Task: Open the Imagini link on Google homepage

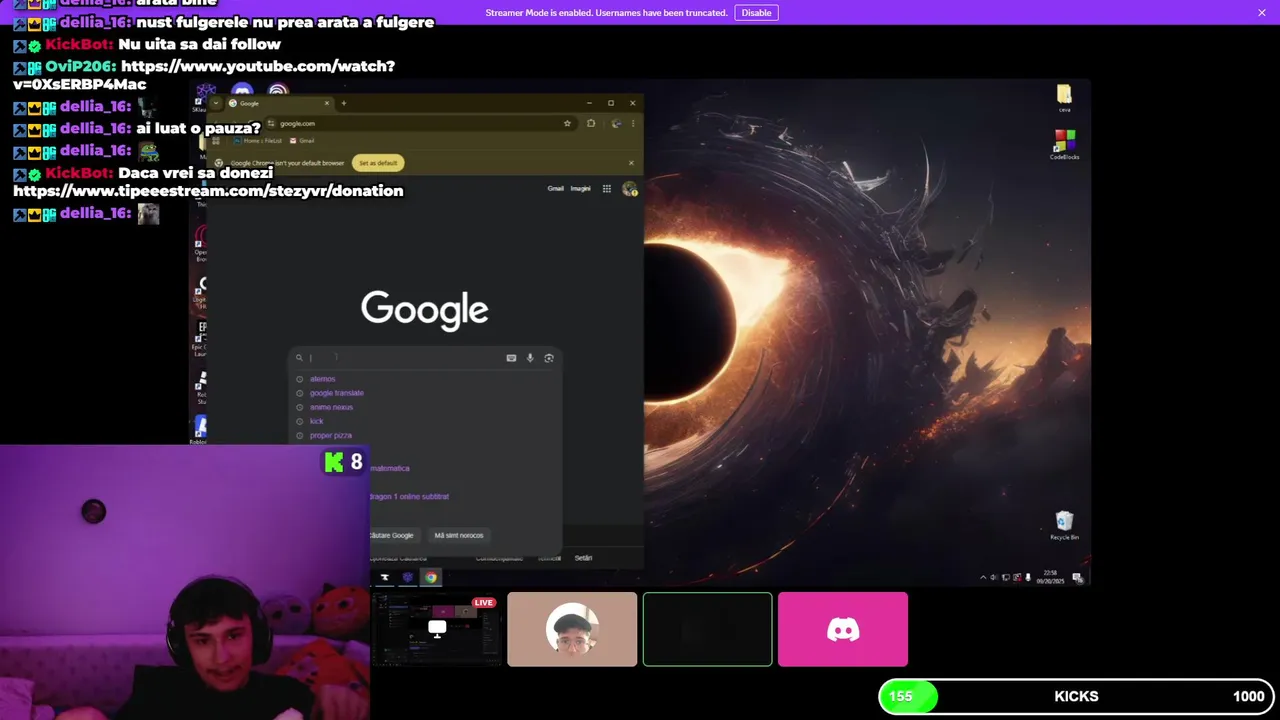Action: point(580,188)
